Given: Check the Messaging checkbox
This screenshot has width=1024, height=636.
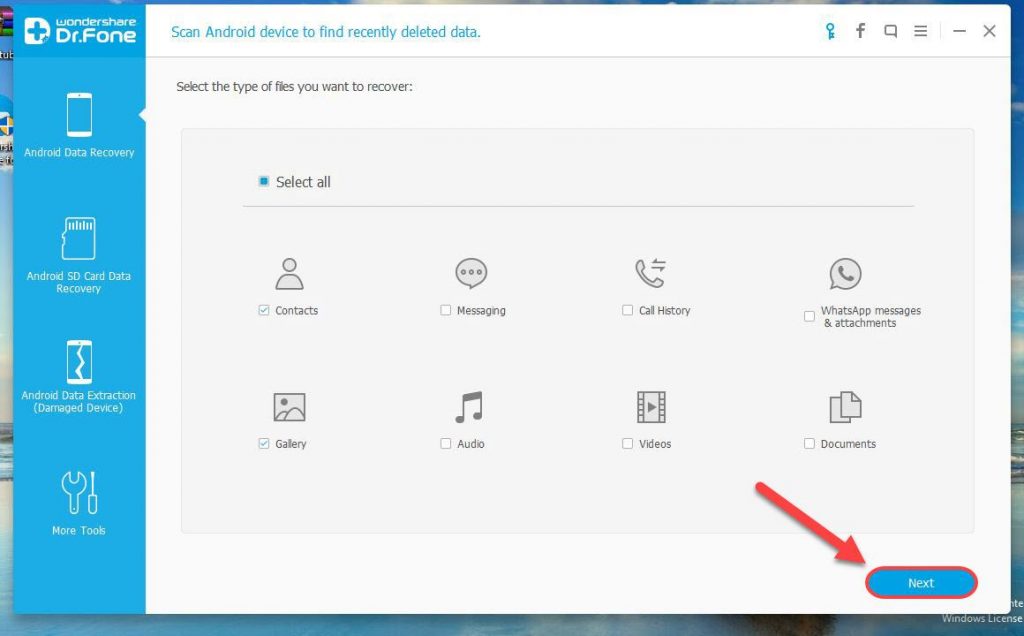Looking at the screenshot, I should [445, 310].
